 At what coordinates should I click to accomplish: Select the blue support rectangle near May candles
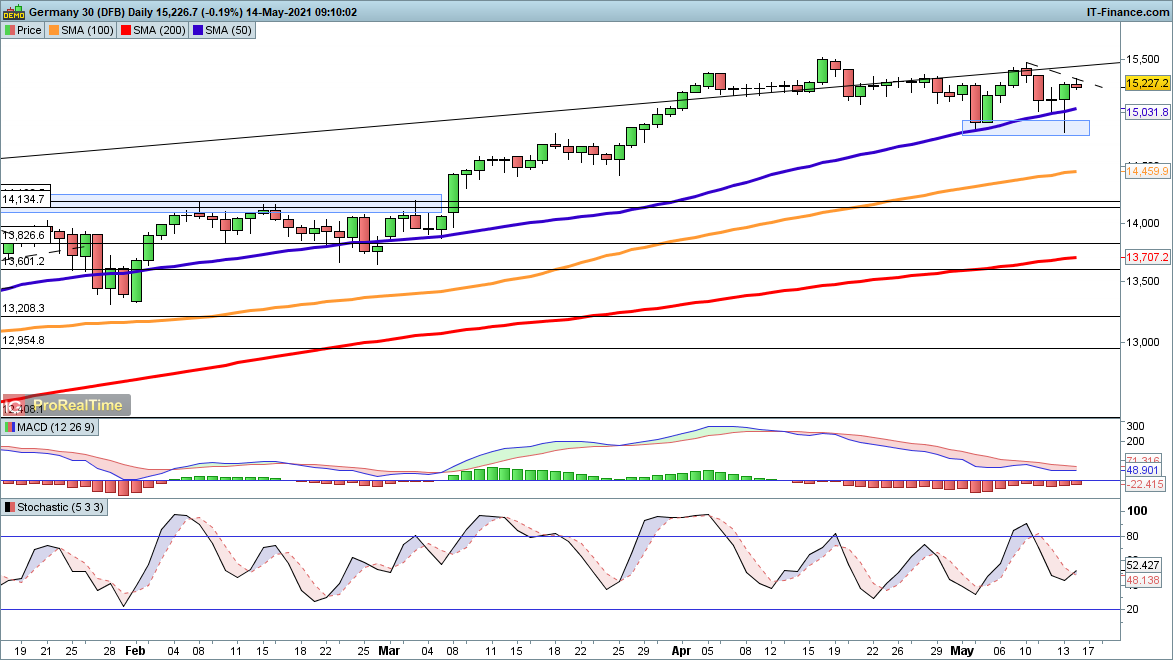click(1025, 128)
